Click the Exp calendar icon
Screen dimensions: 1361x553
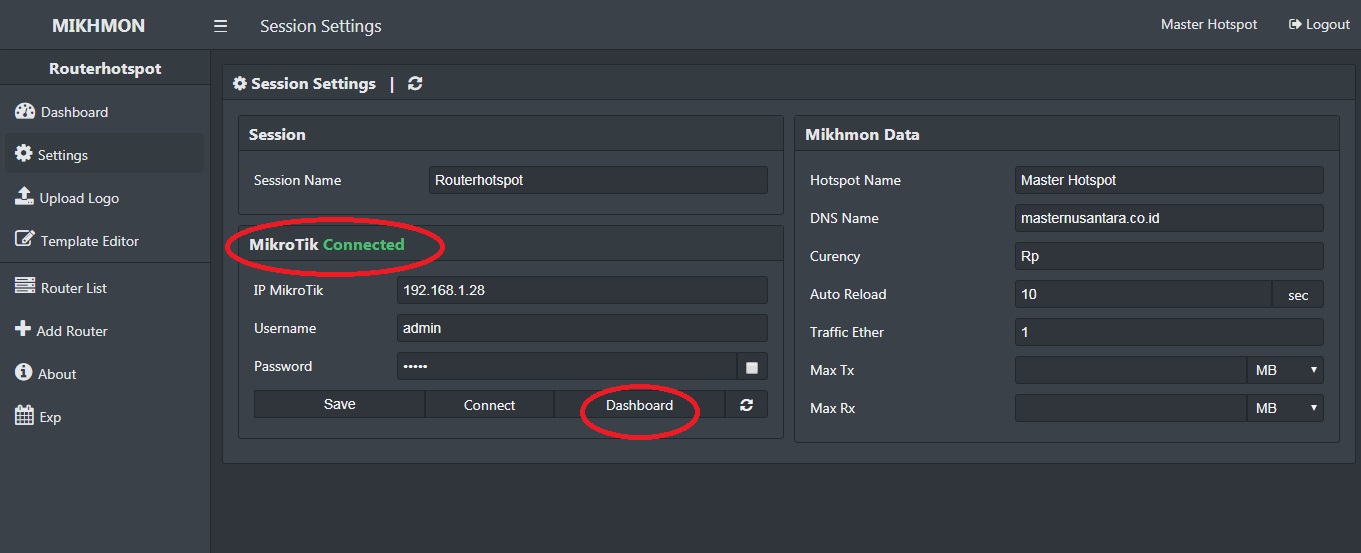pos(24,416)
